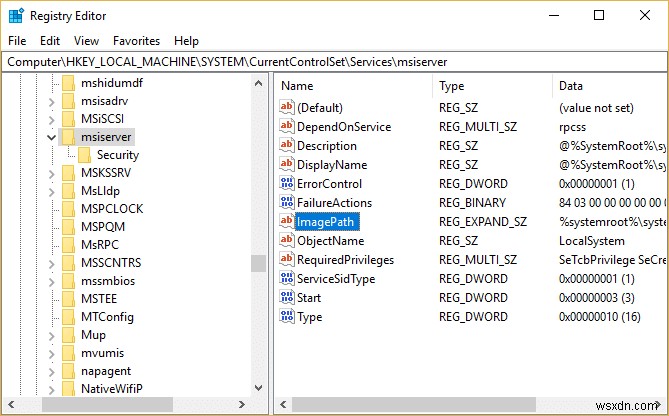669x416 pixels.
Task: Expand the MSiSCSI registry key
Action: [x=51, y=117]
